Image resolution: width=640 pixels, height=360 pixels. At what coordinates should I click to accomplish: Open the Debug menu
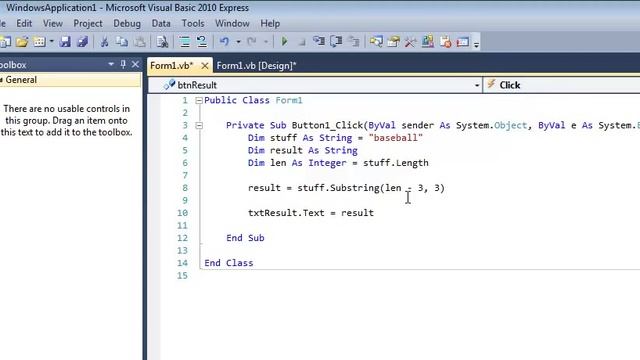tap(127, 24)
